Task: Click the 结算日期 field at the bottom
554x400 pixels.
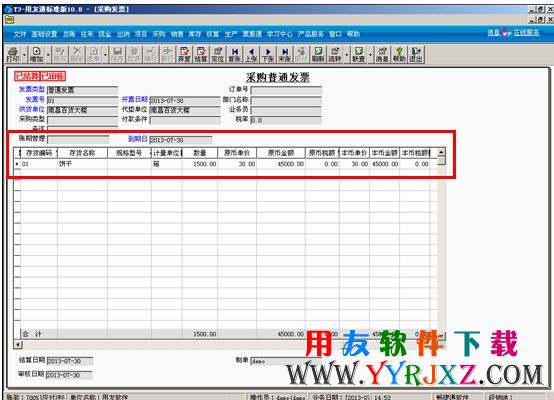Action: 70,361
